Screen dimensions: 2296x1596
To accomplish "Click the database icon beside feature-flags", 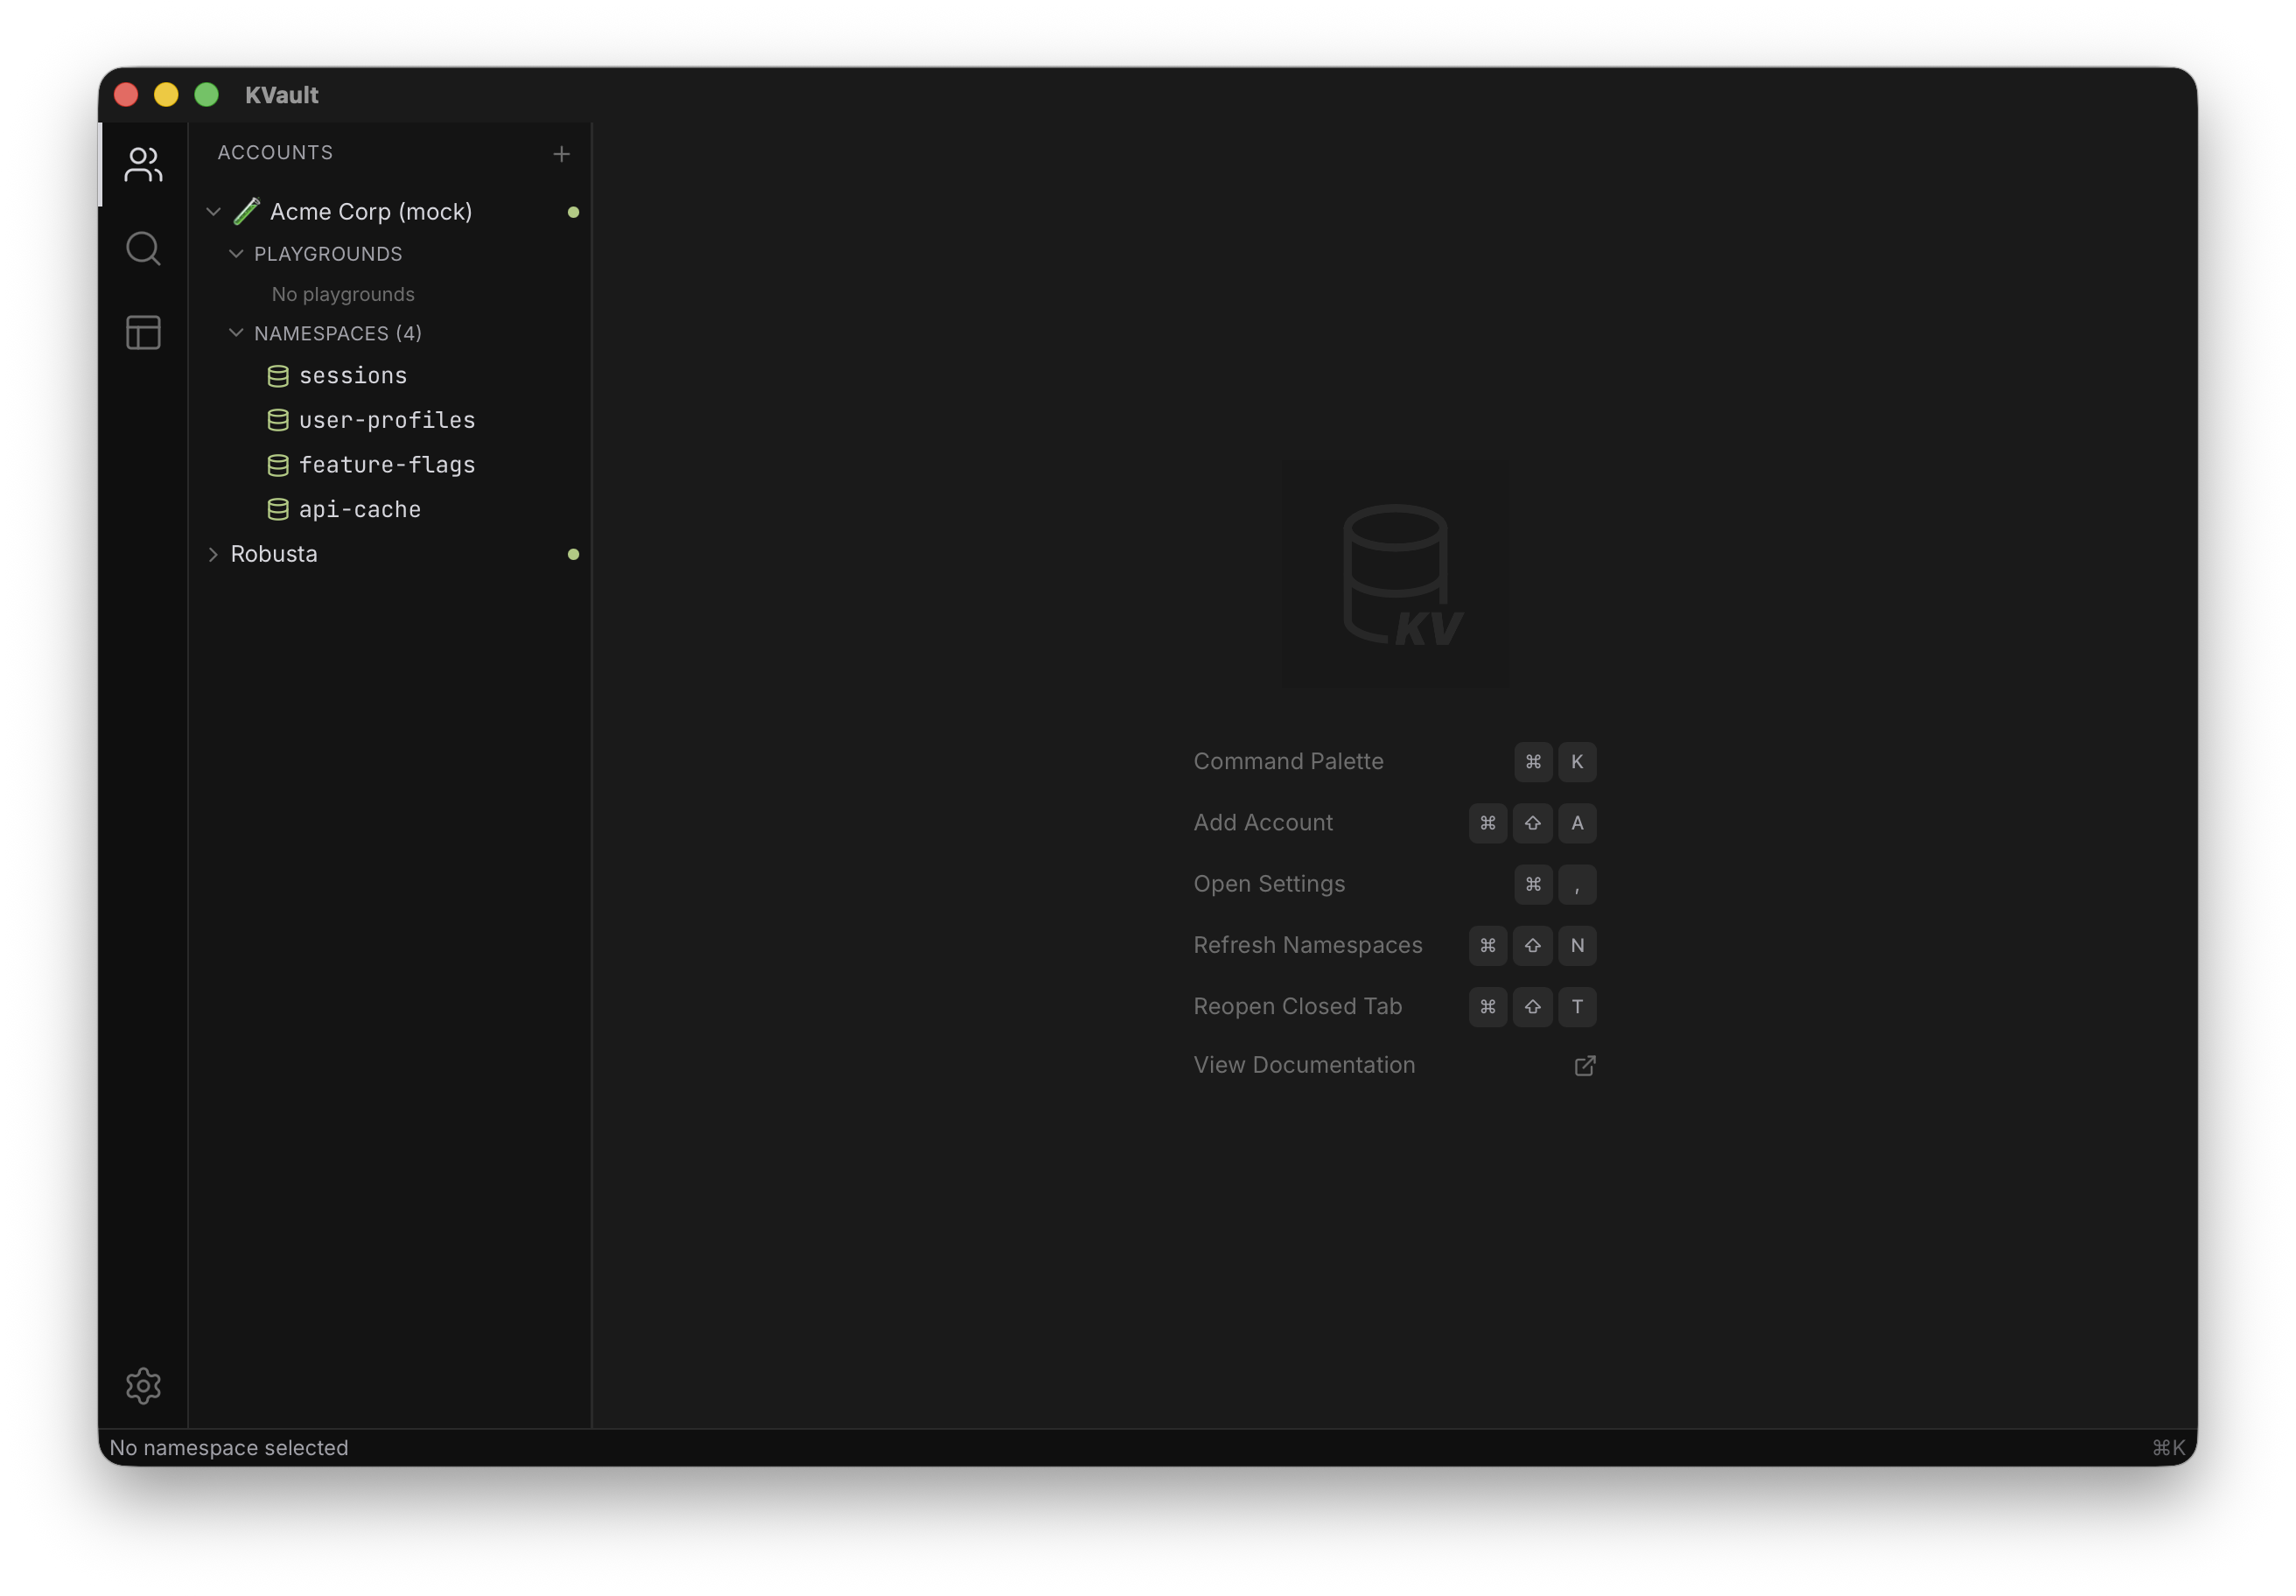I will coord(277,465).
